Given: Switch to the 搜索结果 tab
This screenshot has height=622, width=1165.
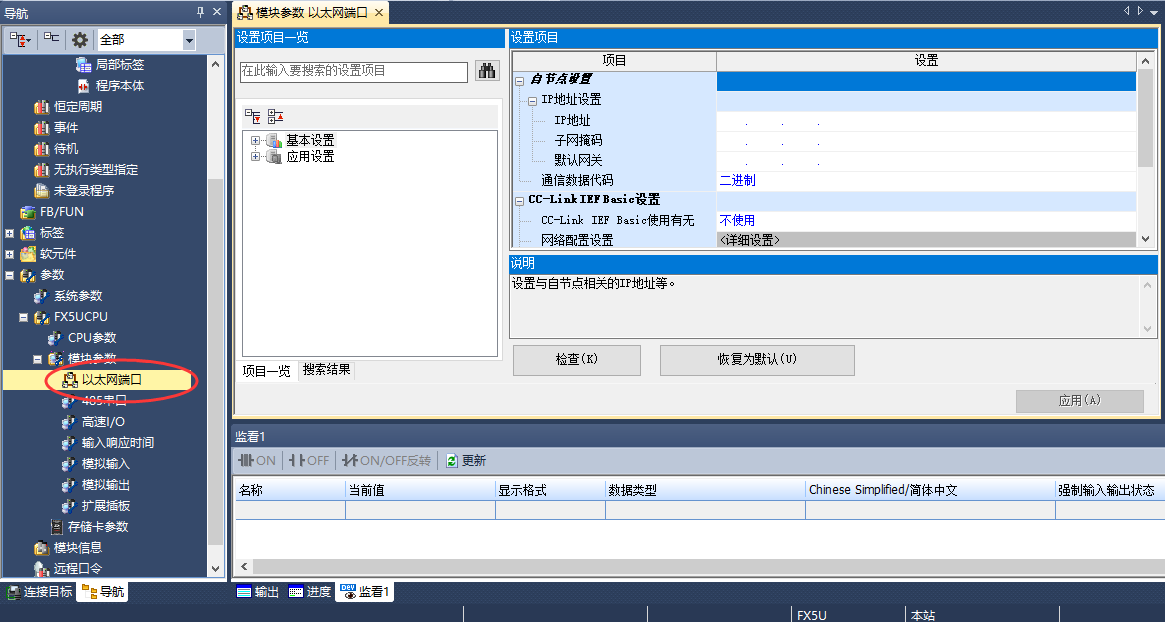Looking at the screenshot, I should 327,369.
